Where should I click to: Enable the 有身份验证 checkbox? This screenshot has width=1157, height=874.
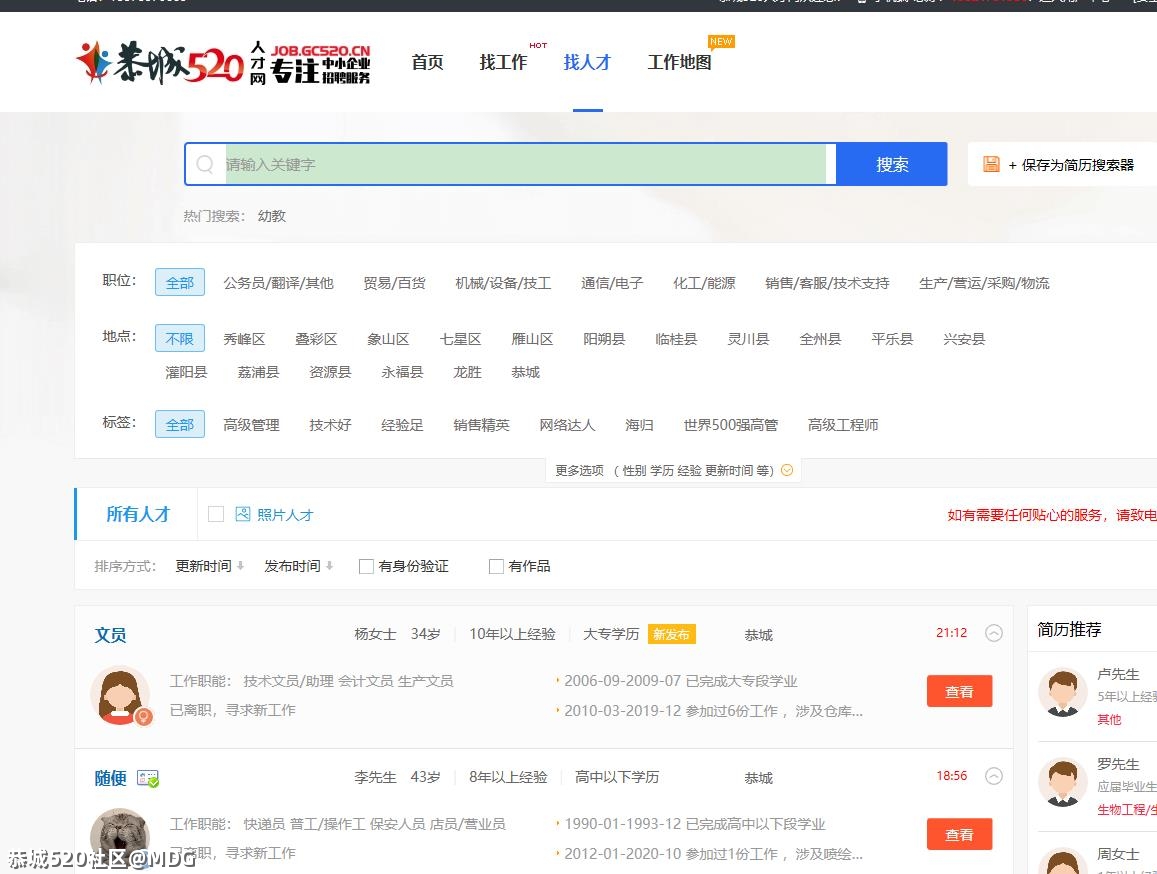[x=366, y=566]
